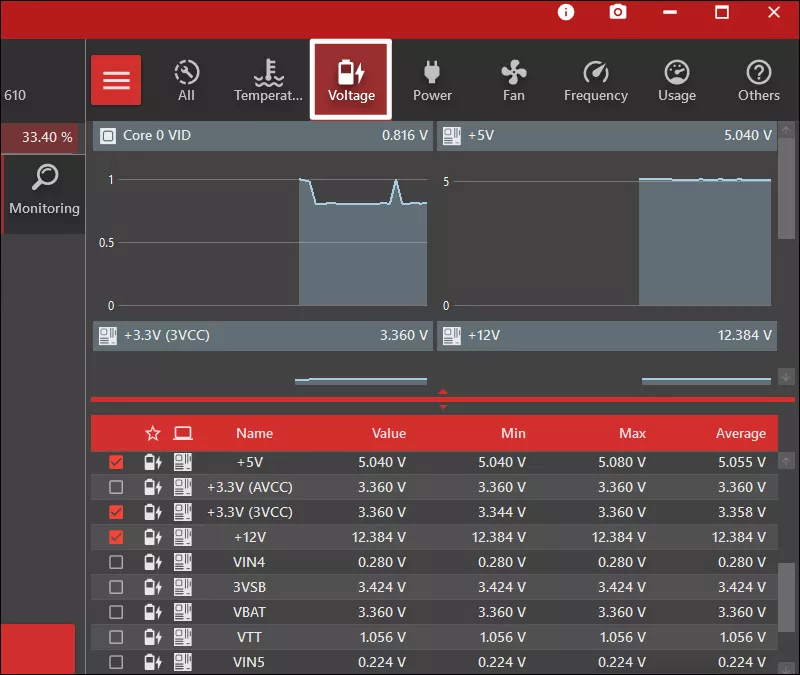Viewport: 800px width, 675px height.
Task: Open the Usage tab
Action: 677,80
